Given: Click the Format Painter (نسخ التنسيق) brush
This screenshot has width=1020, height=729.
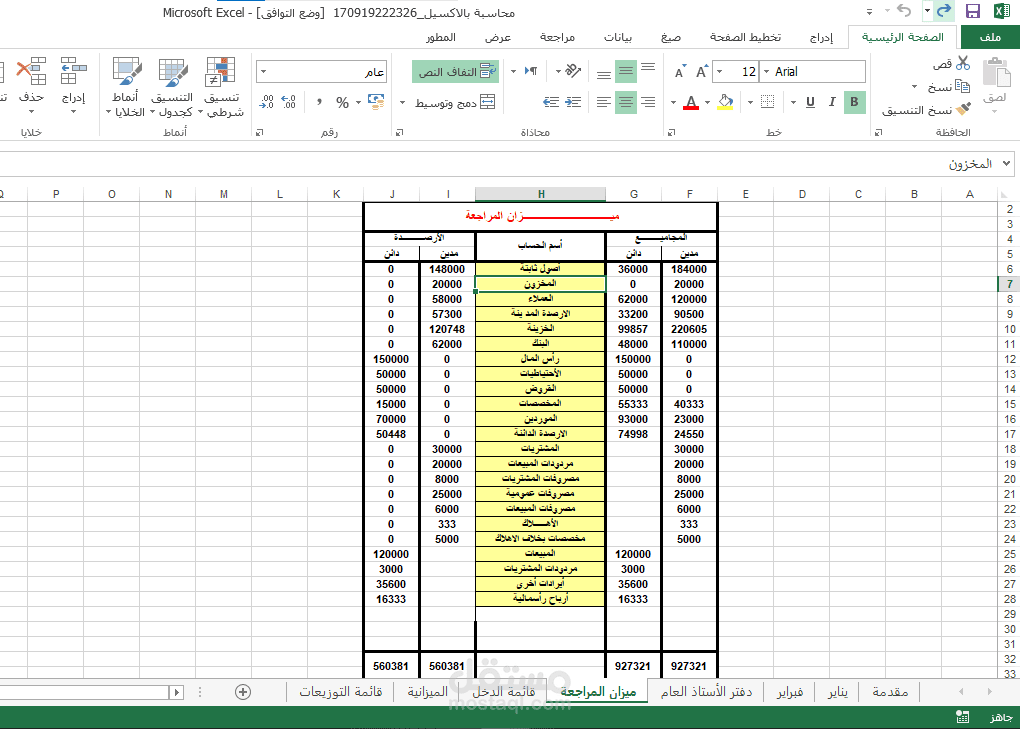Looking at the screenshot, I should 963,109.
